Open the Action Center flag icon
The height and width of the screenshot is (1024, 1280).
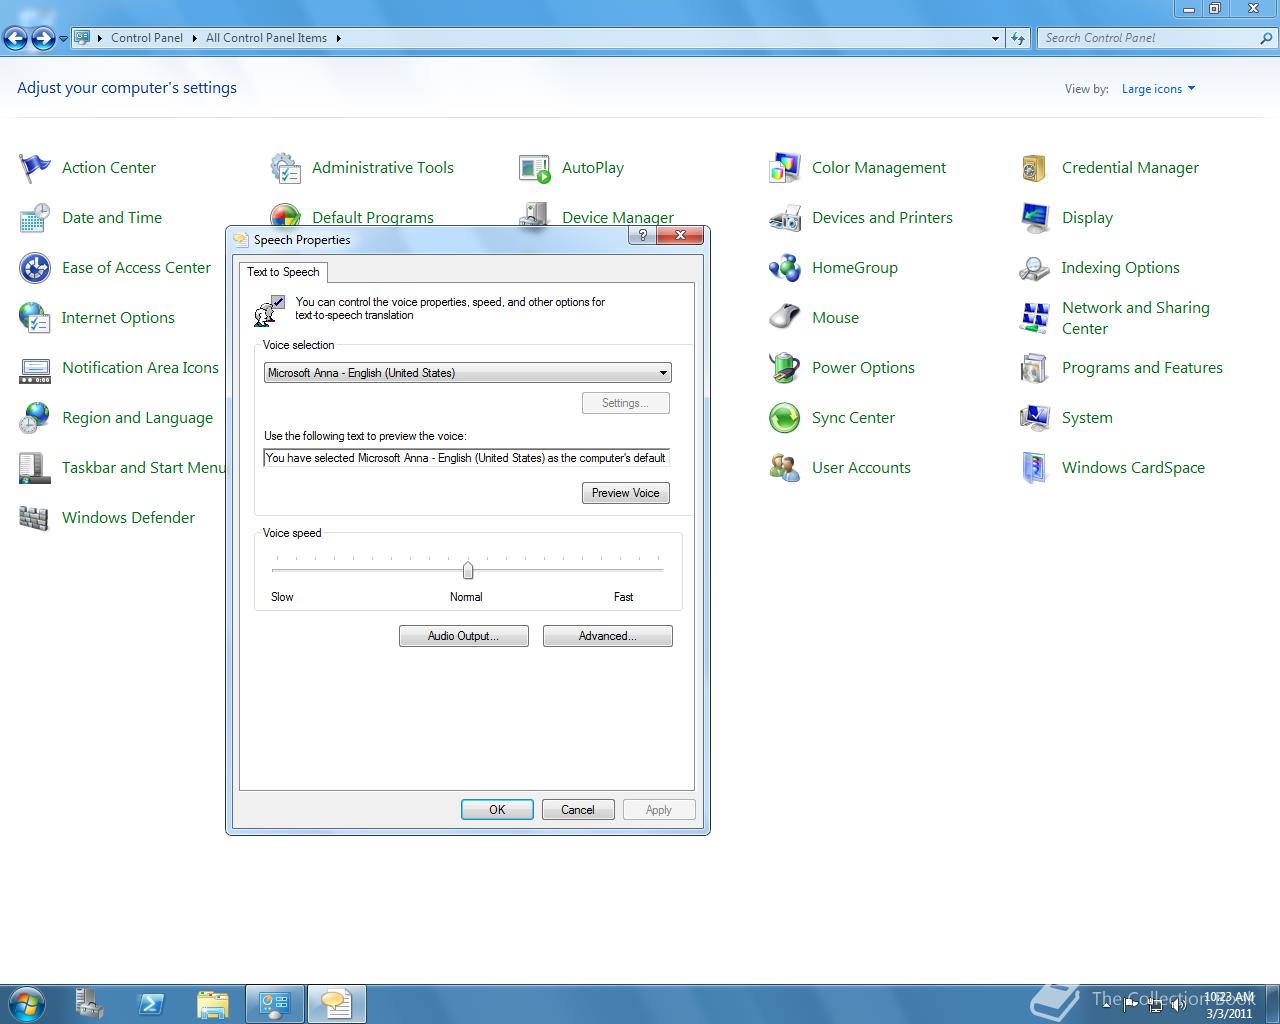pyautogui.click(x=35, y=168)
